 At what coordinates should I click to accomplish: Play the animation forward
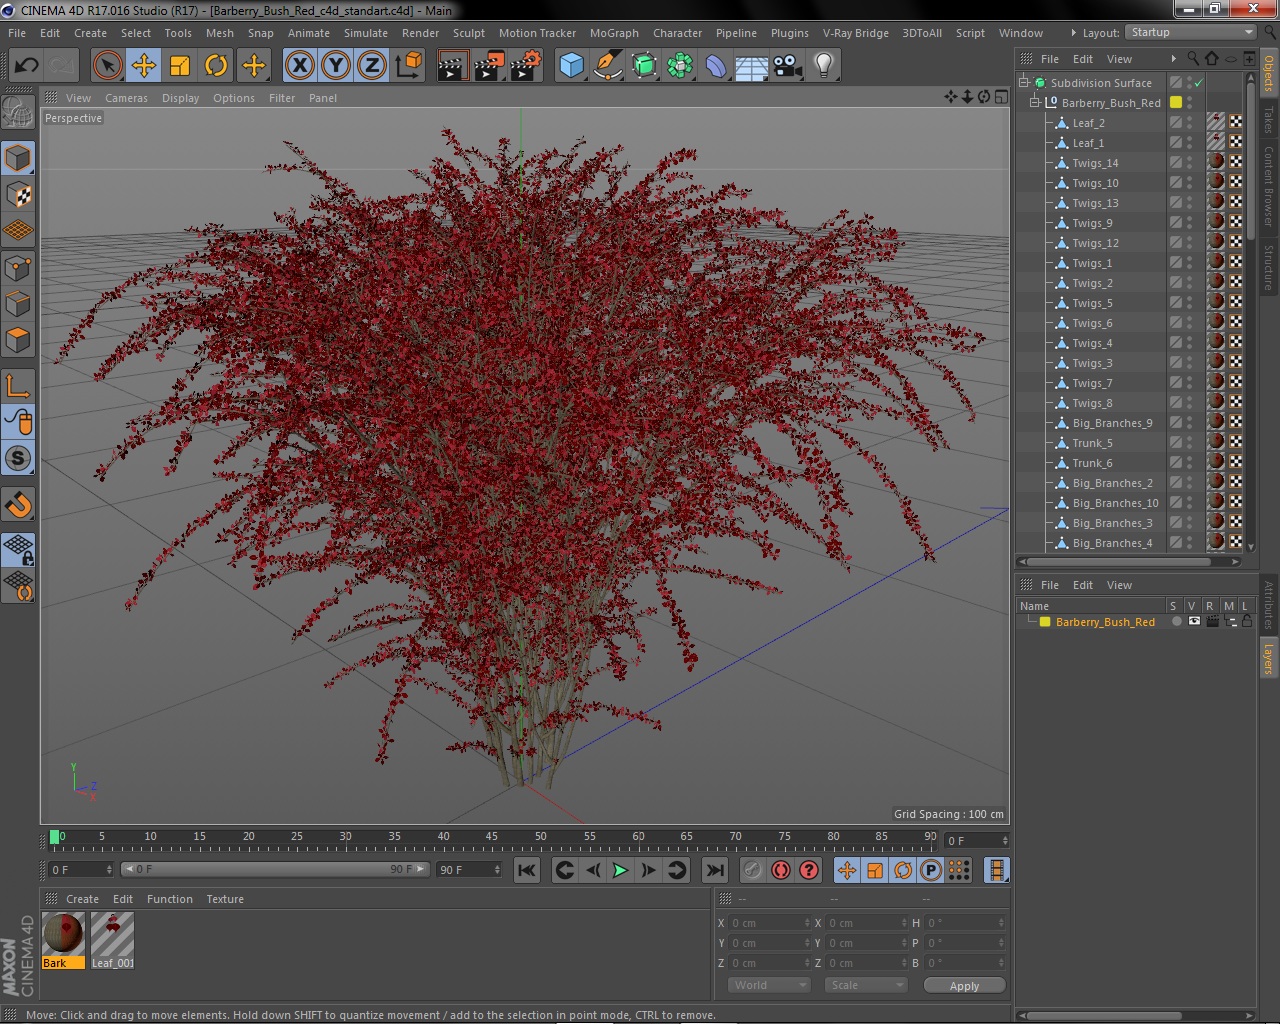620,870
